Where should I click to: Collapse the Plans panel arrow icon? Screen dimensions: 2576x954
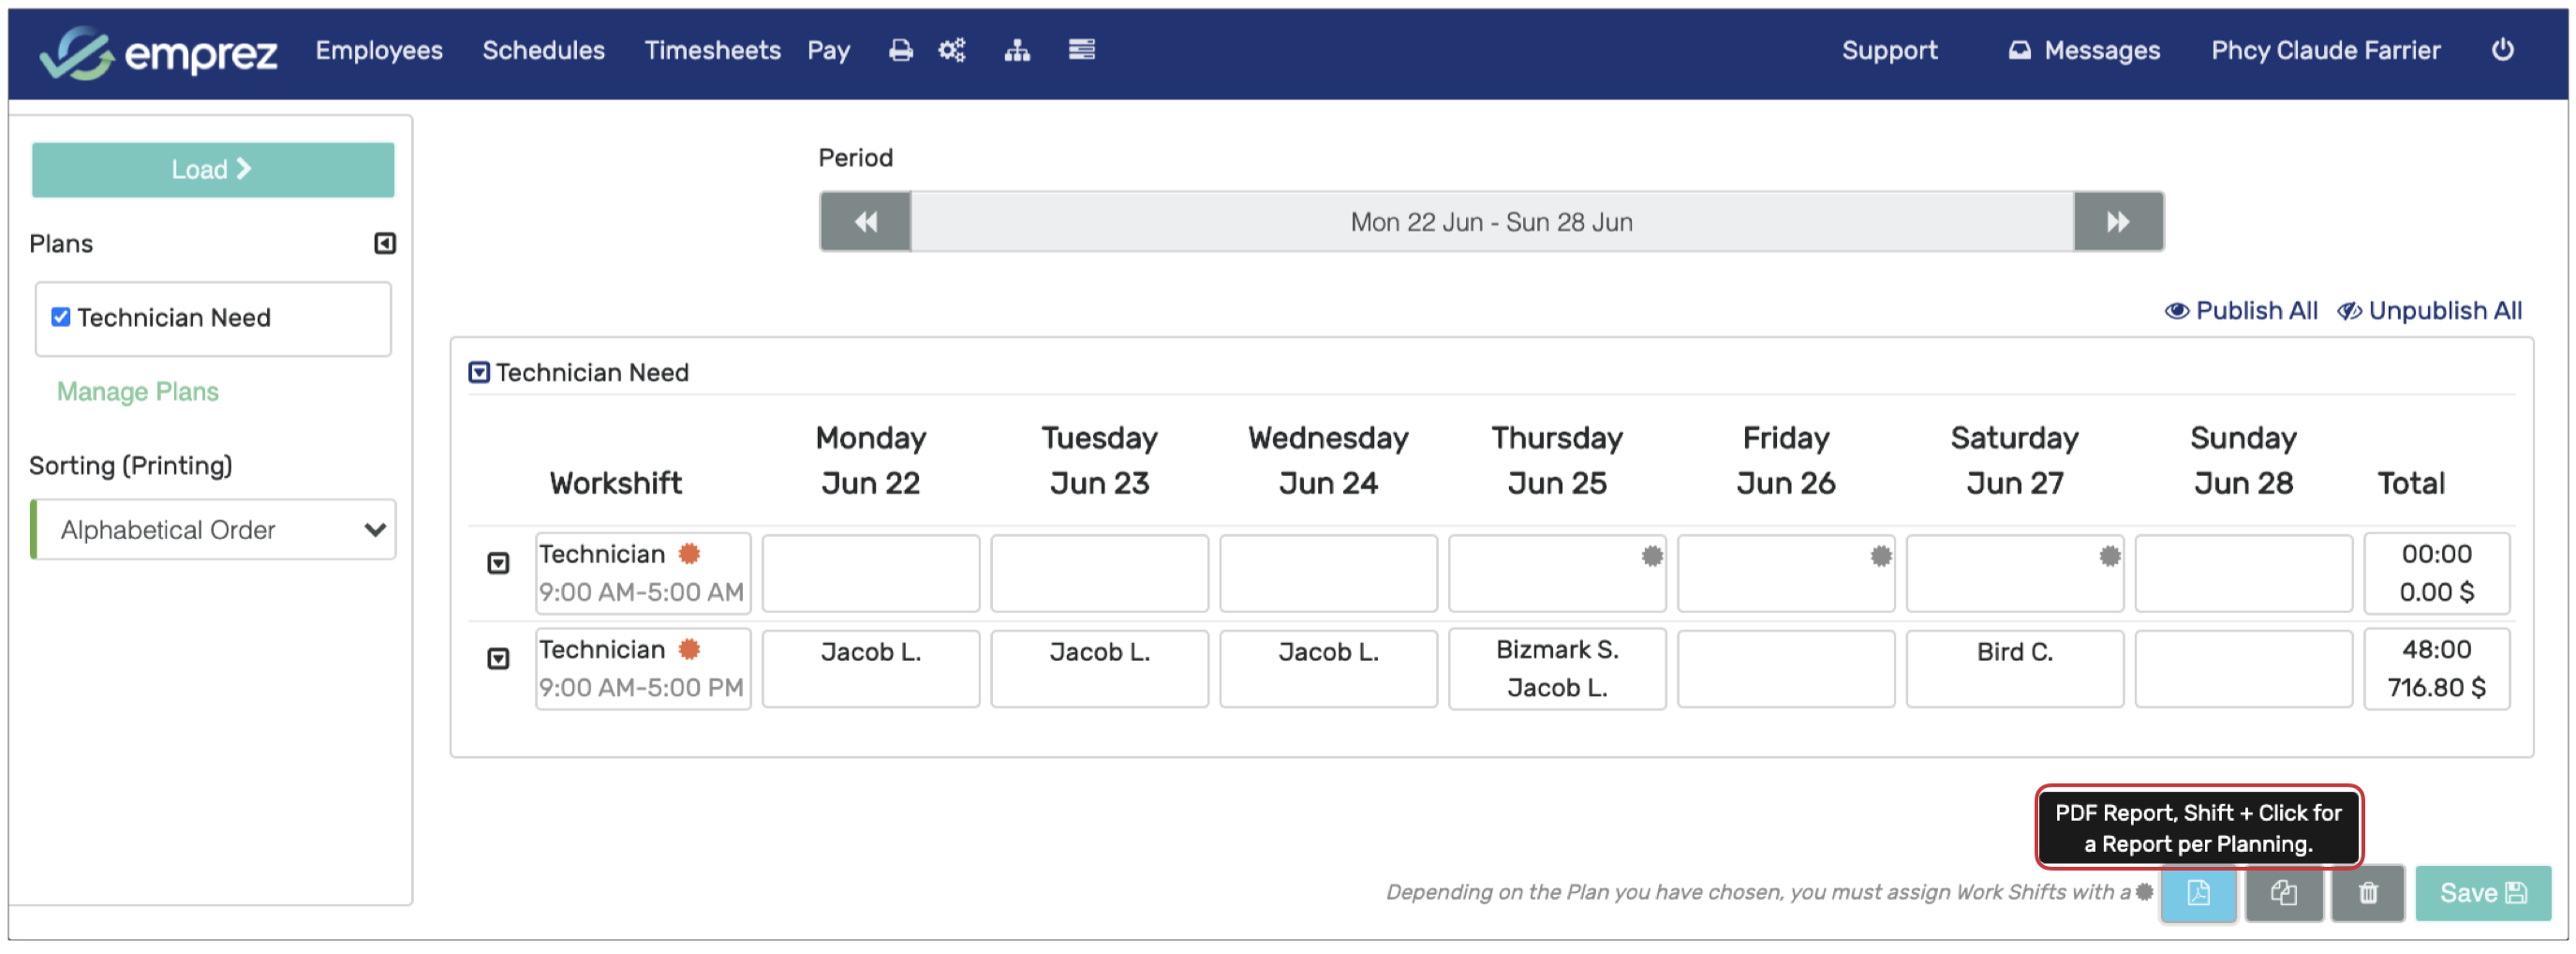click(385, 243)
